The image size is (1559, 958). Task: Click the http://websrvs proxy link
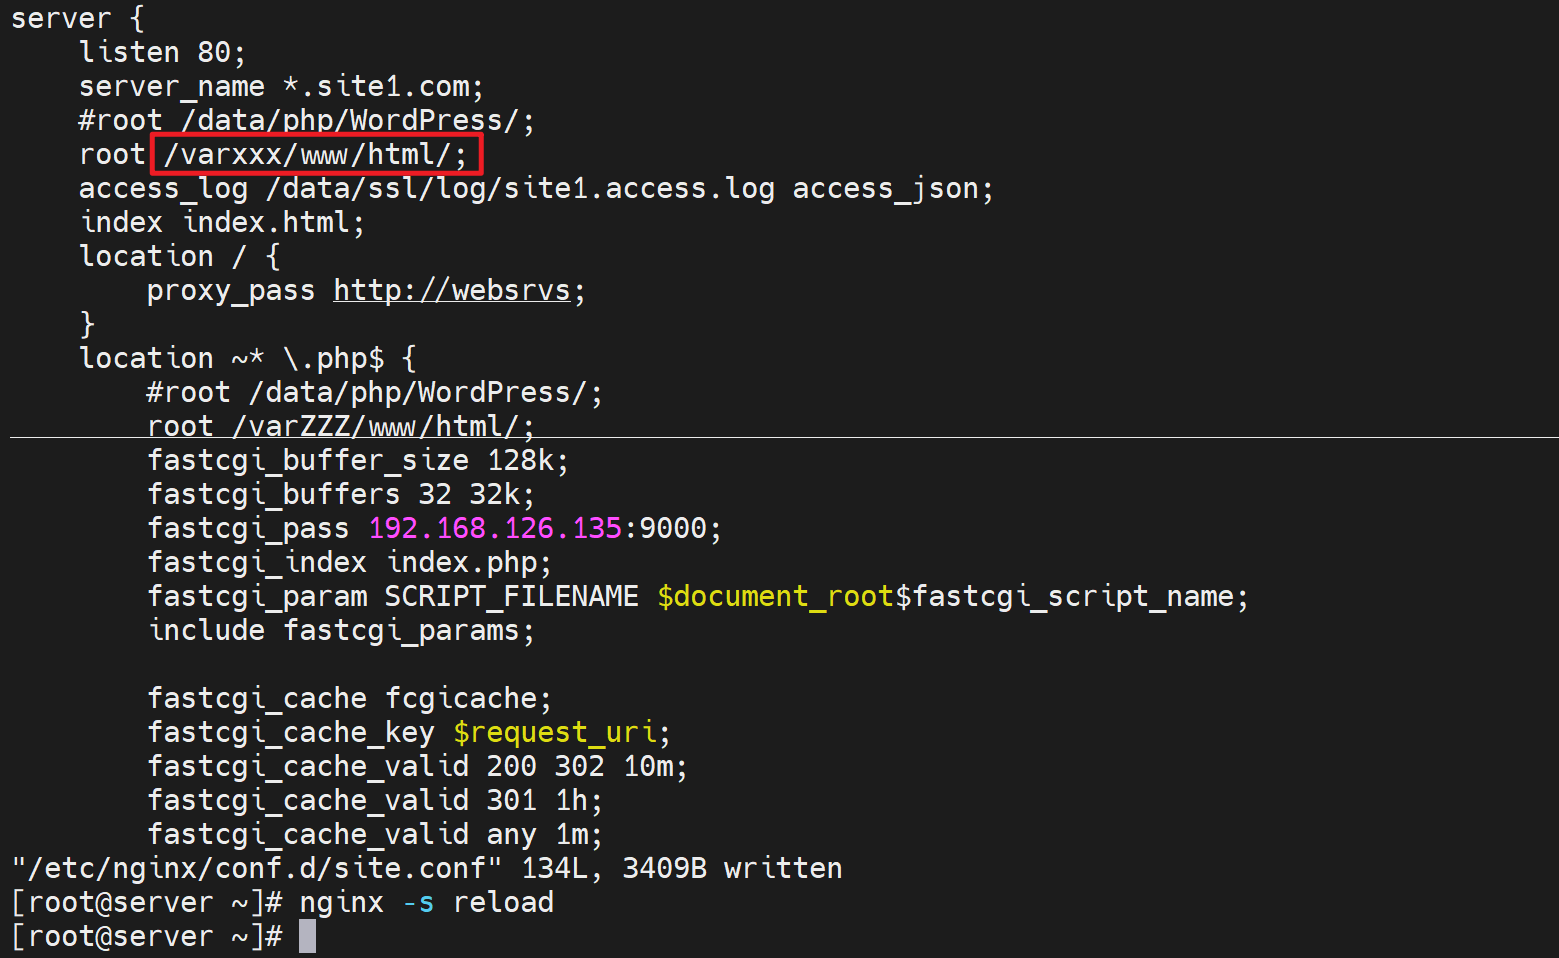pyautogui.click(x=451, y=291)
